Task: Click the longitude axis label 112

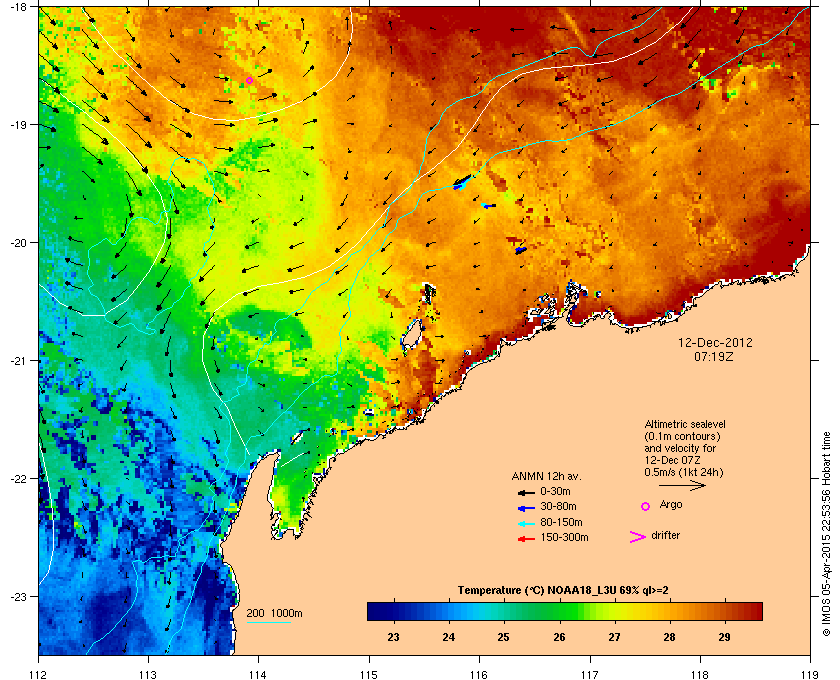Action: [39, 674]
